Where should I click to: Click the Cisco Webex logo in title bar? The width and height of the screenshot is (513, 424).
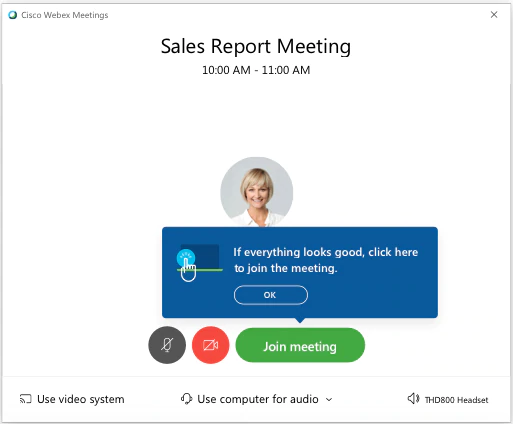pyautogui.click(x=13, y=15)
